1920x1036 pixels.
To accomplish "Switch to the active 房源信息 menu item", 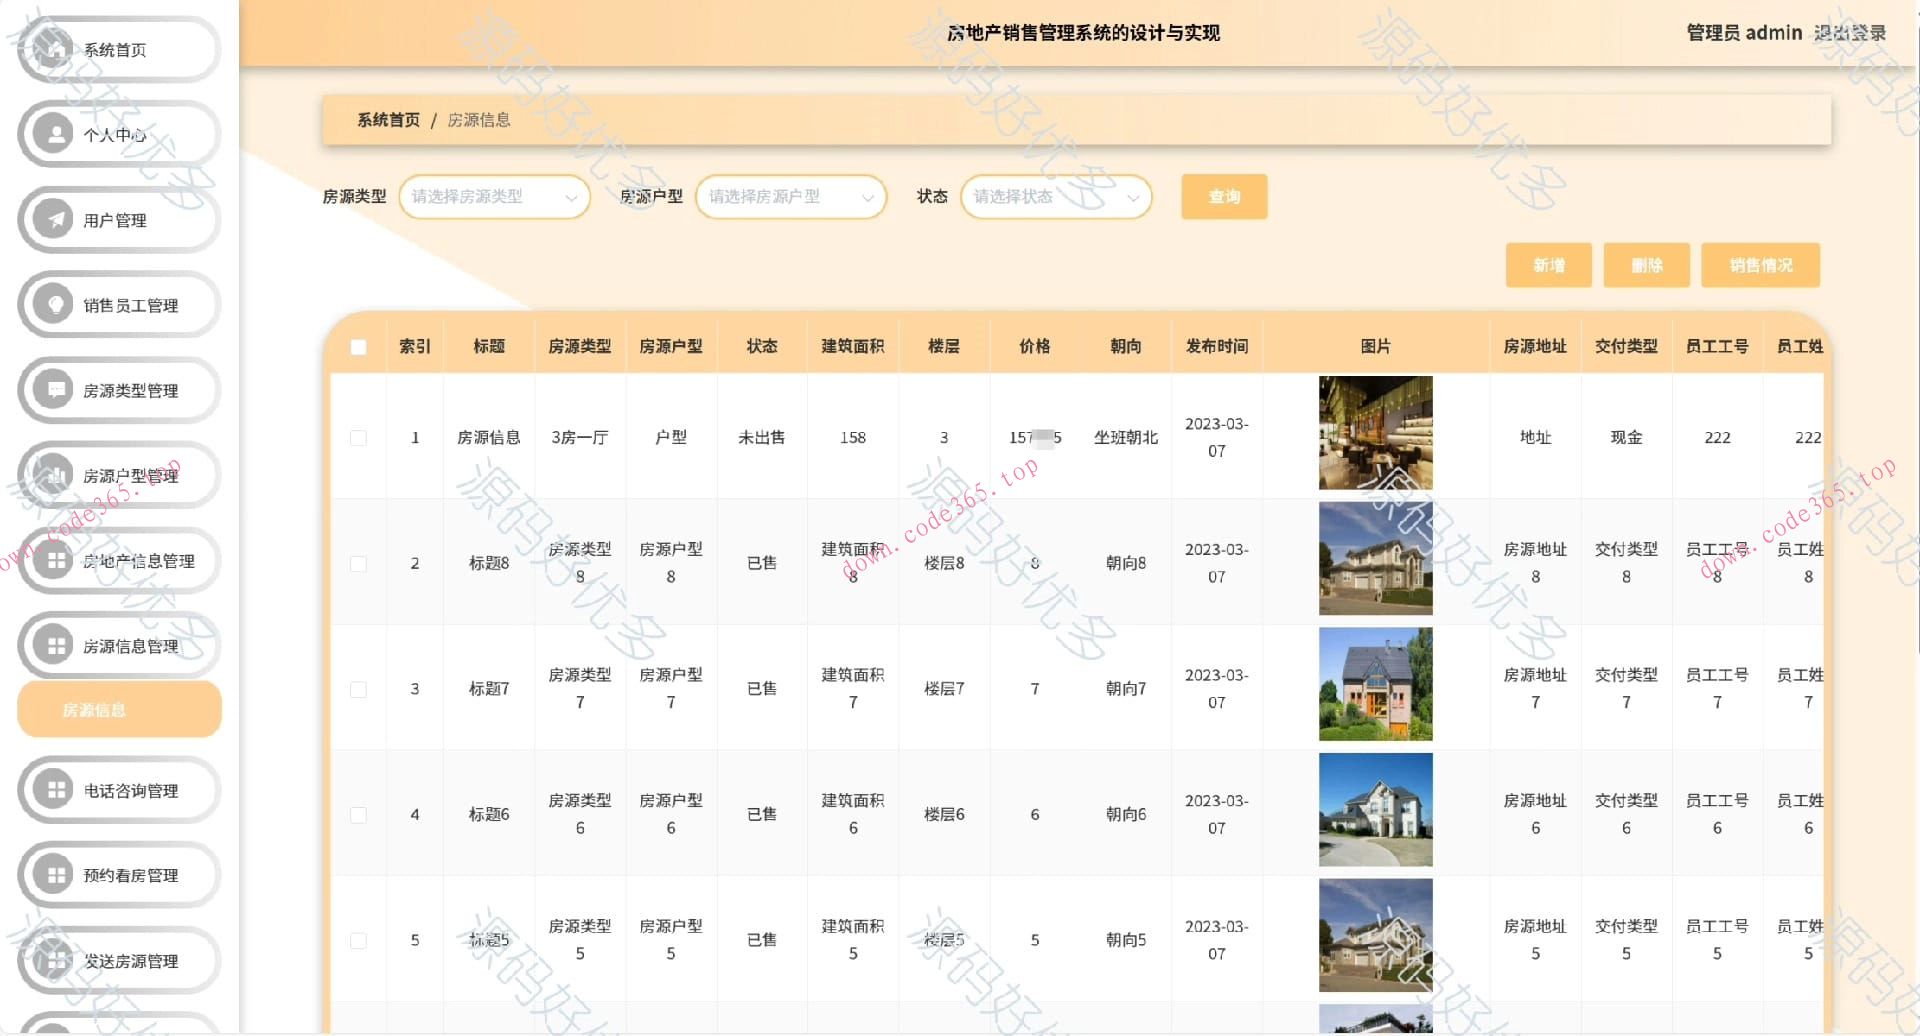I will [119, 709].
